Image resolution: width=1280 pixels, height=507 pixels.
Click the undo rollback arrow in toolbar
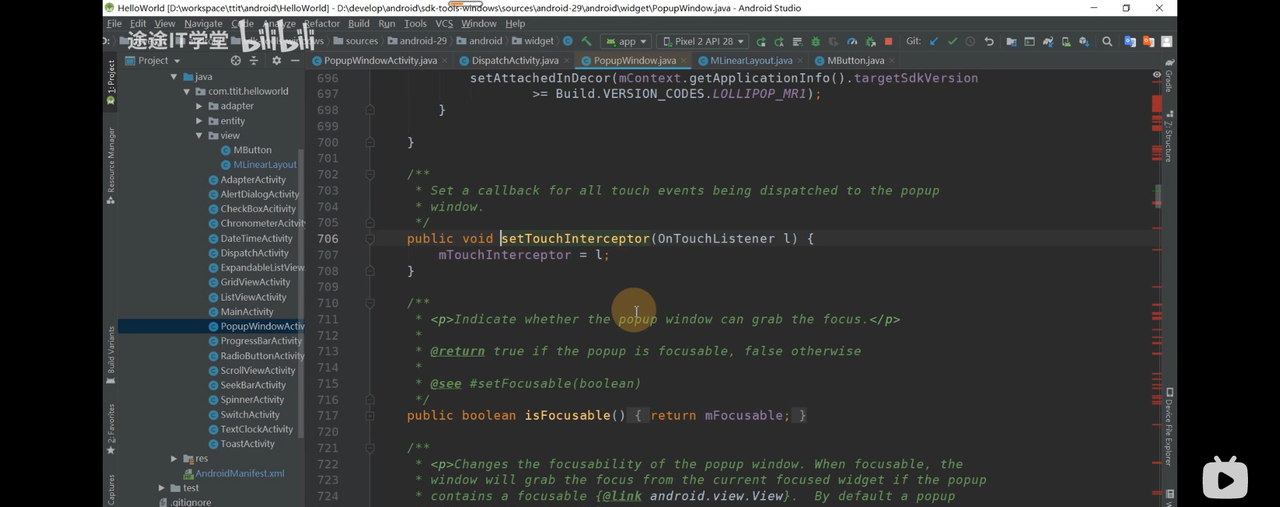989,42
